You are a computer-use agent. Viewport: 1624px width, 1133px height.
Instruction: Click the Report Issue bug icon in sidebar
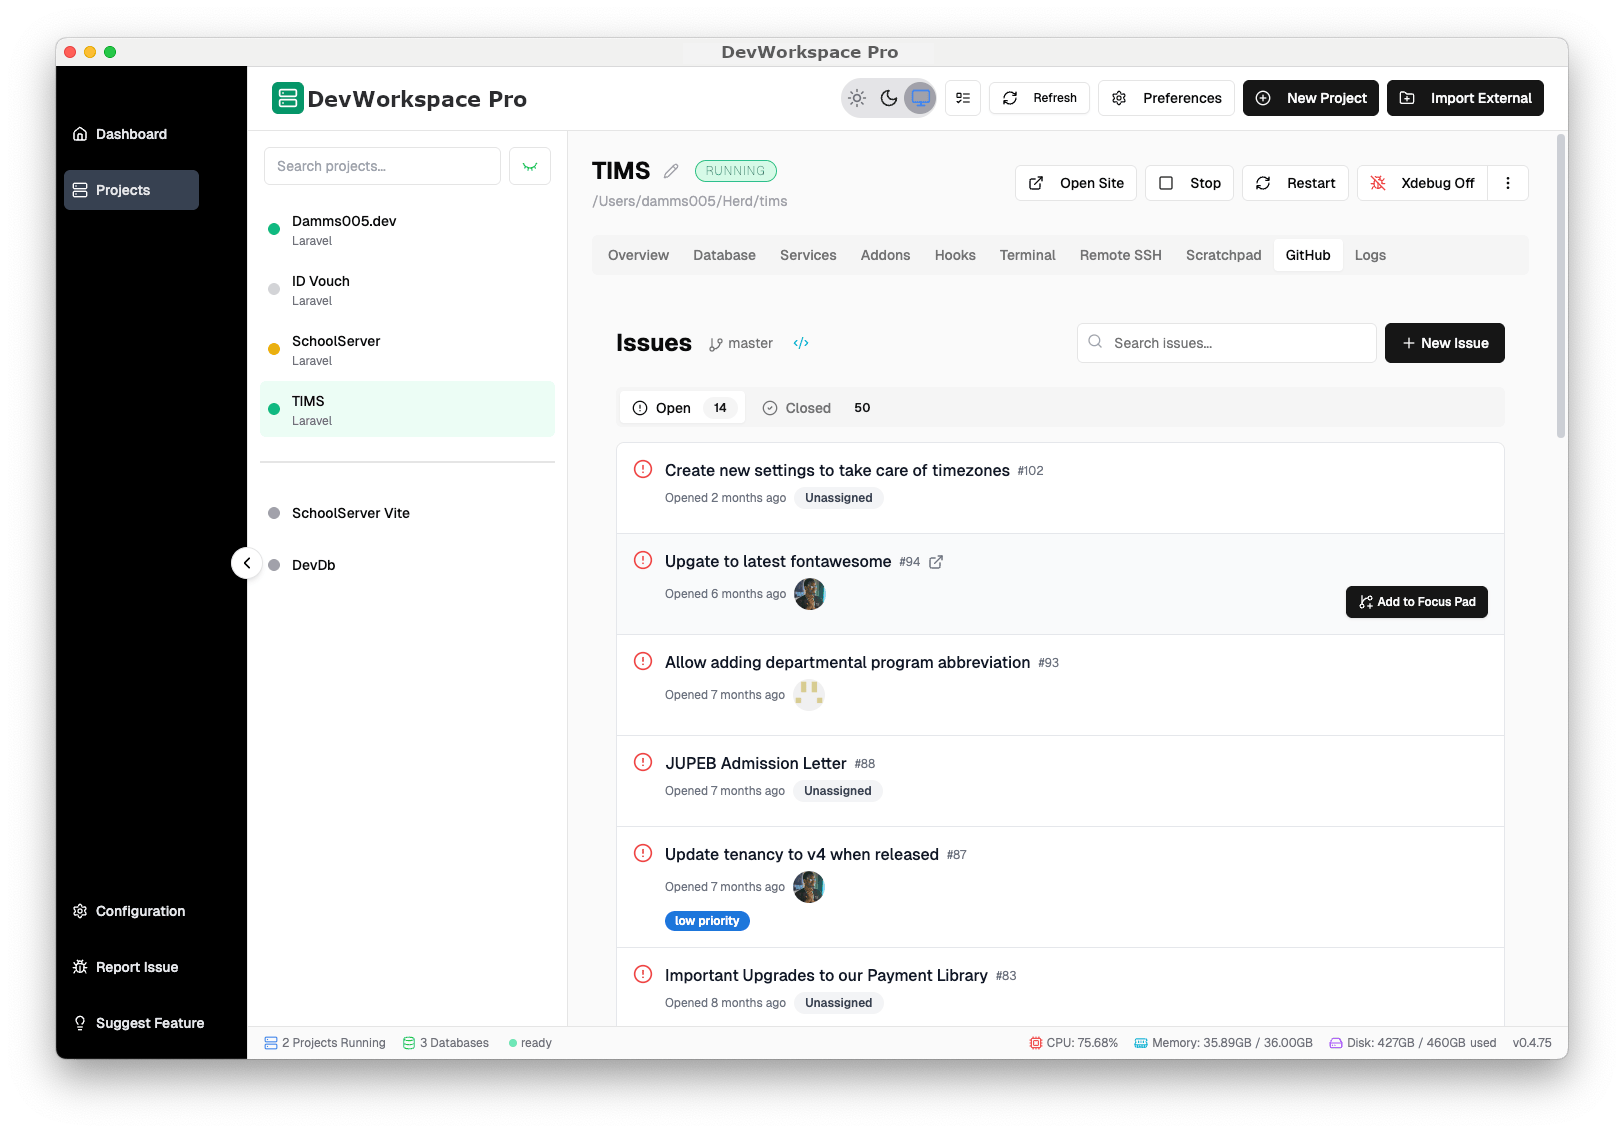tap(80, 967)
